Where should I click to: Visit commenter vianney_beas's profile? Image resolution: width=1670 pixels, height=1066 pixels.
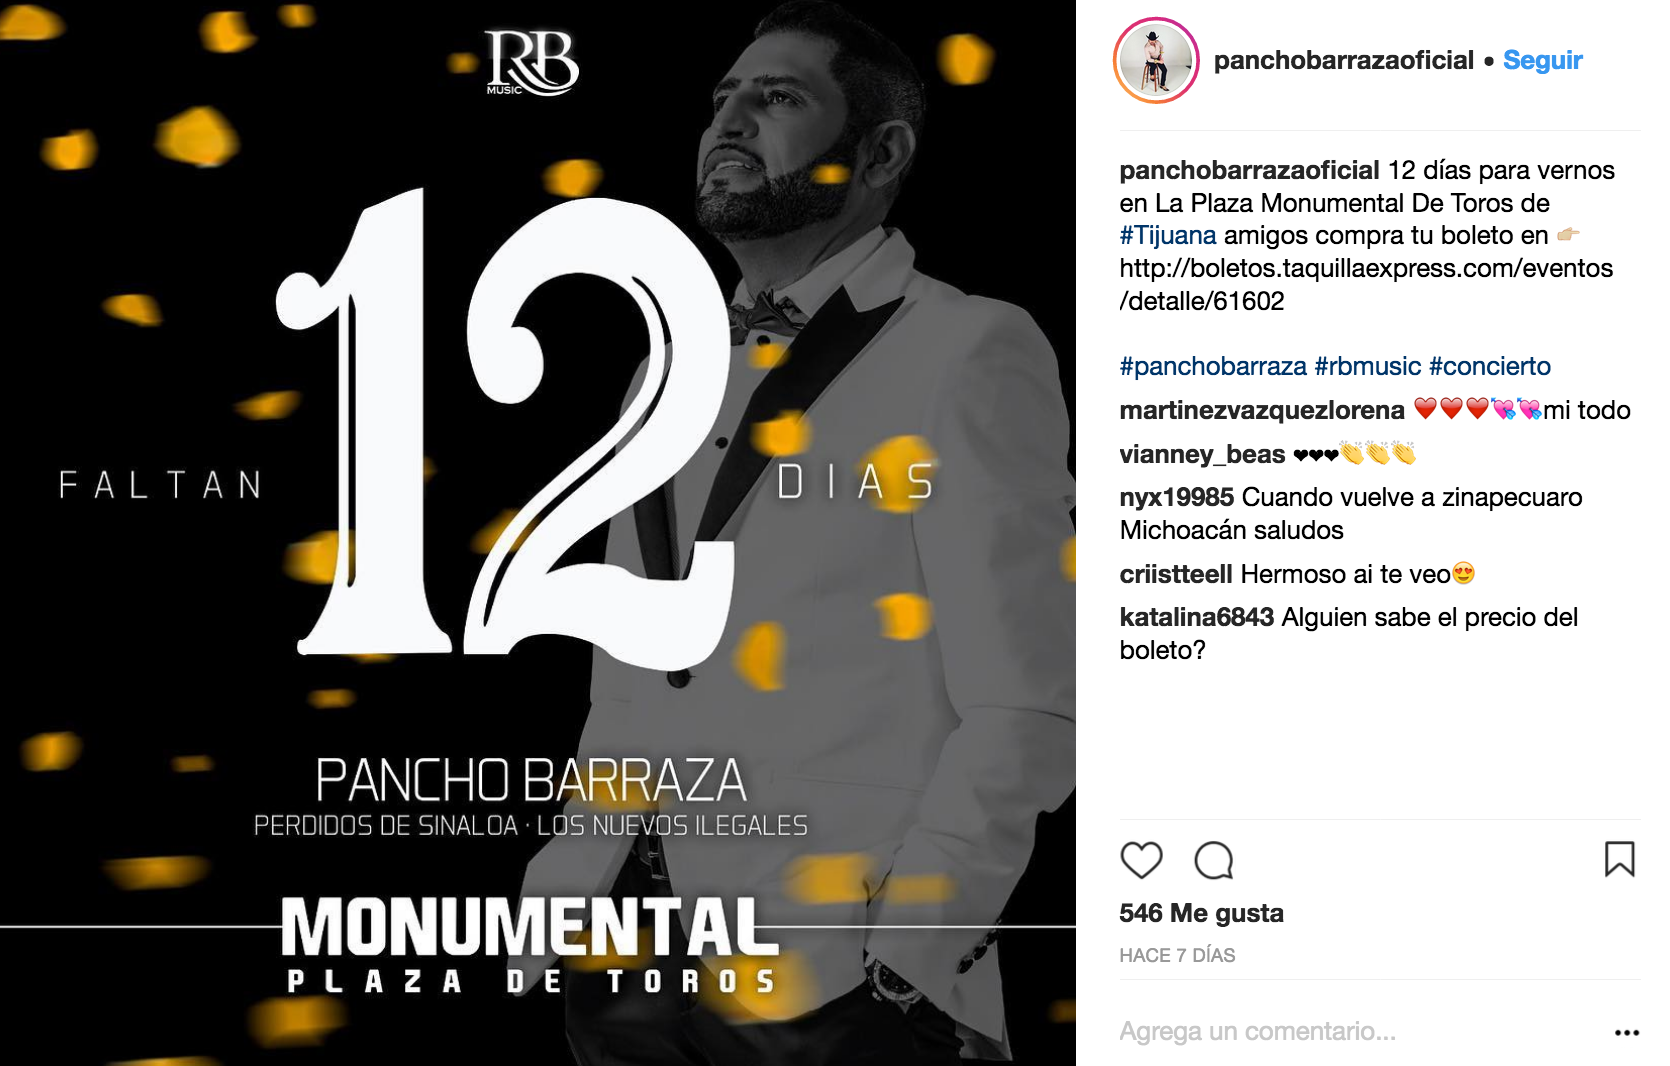click(1202, 454)
